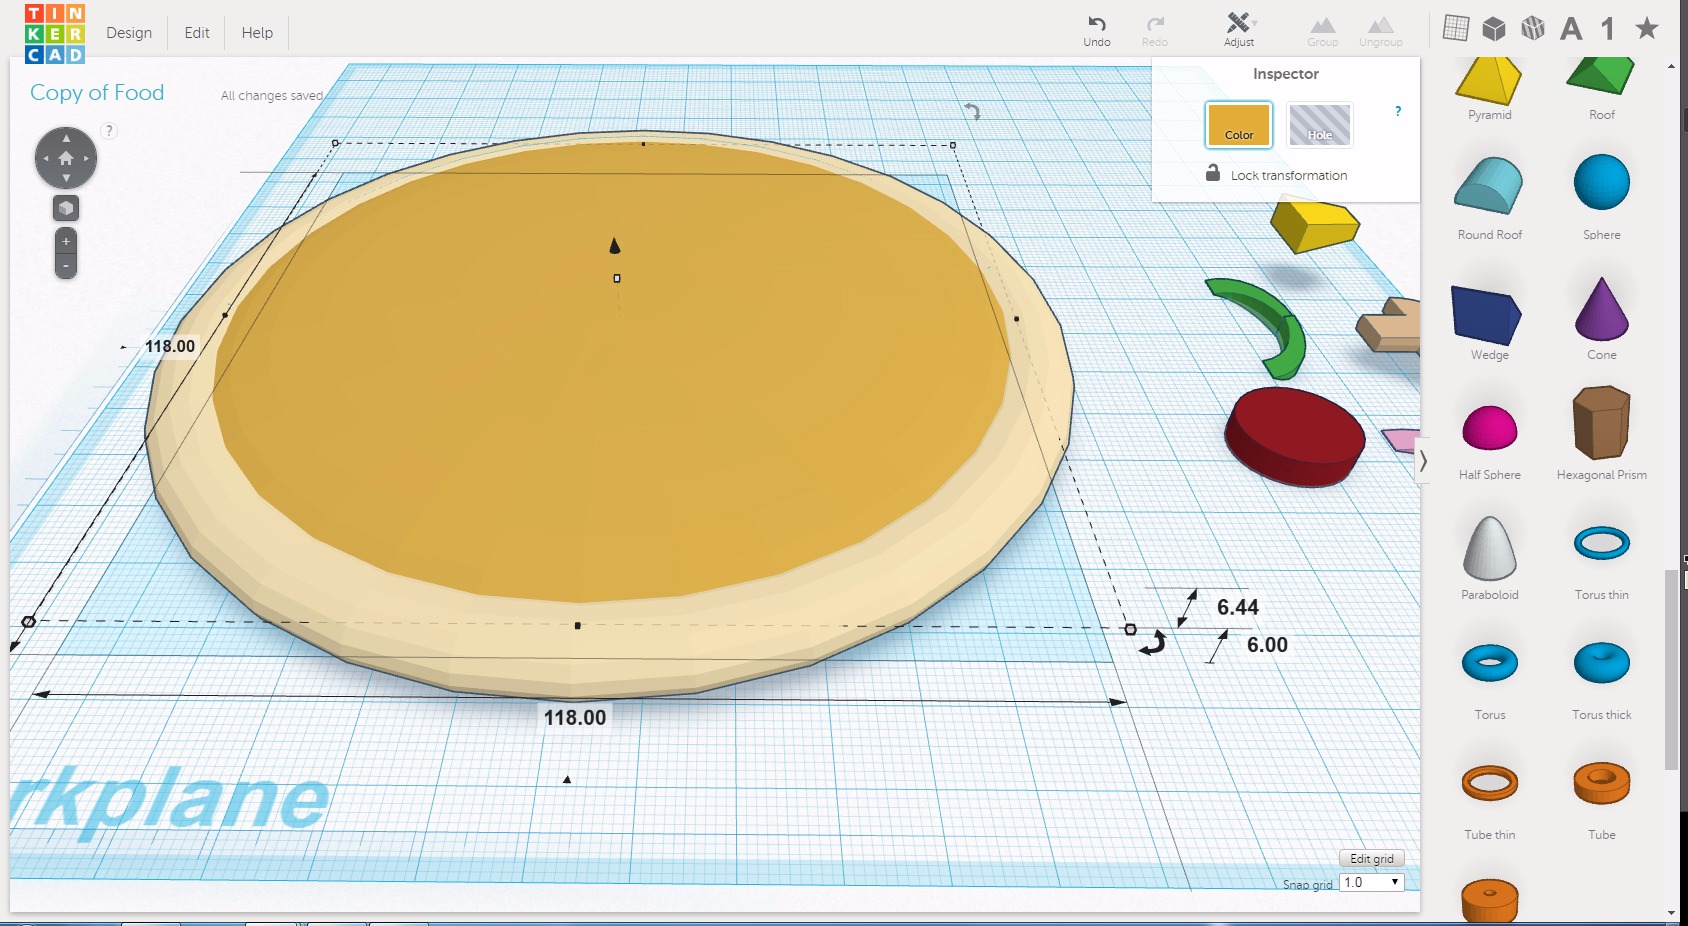Screen dimensions: 1688x926
Task: Click the 6.00 elevation dimension label
Action: point(1267,645)
